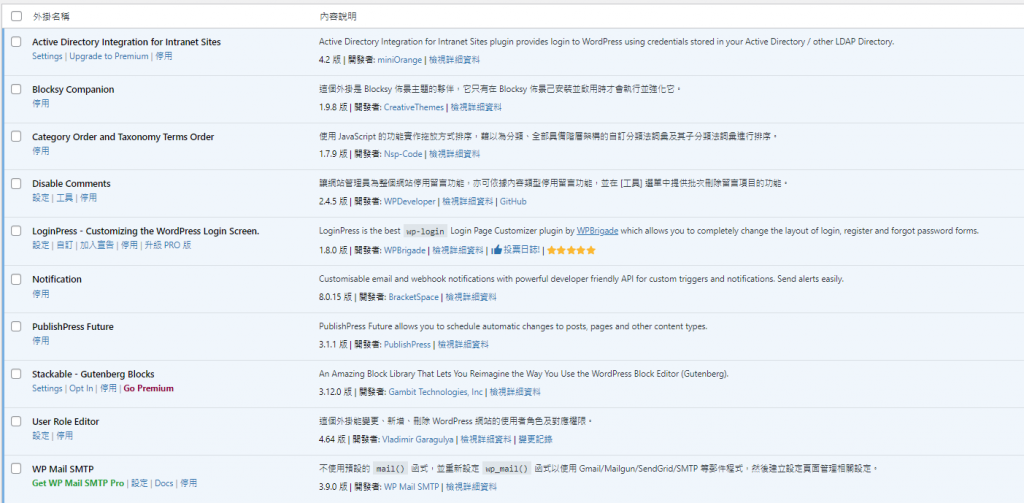Check the PublishPress Future checkbox

(x=16, y=327)
